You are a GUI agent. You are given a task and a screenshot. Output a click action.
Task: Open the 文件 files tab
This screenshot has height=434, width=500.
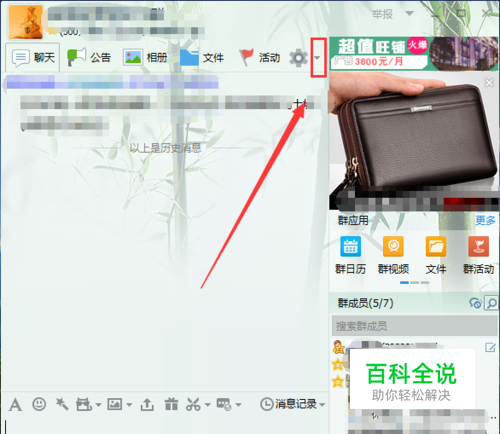click(202, 57)
